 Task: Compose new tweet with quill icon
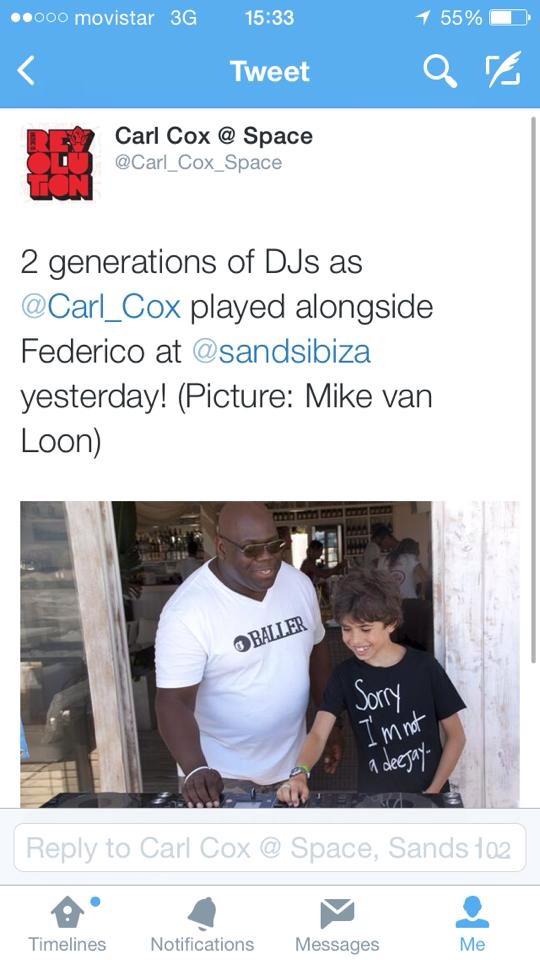coord(504,69)
